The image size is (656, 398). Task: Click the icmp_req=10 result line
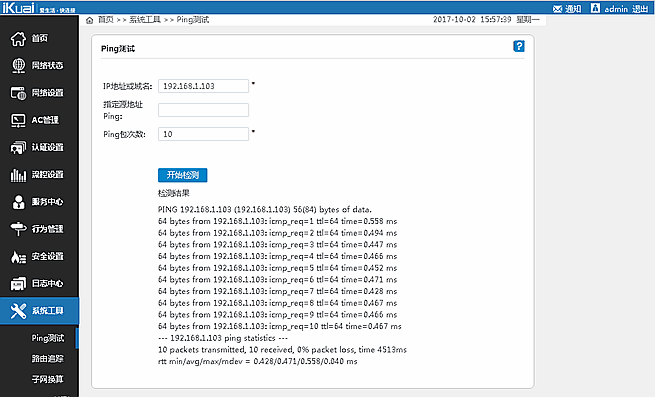point(279,326)
